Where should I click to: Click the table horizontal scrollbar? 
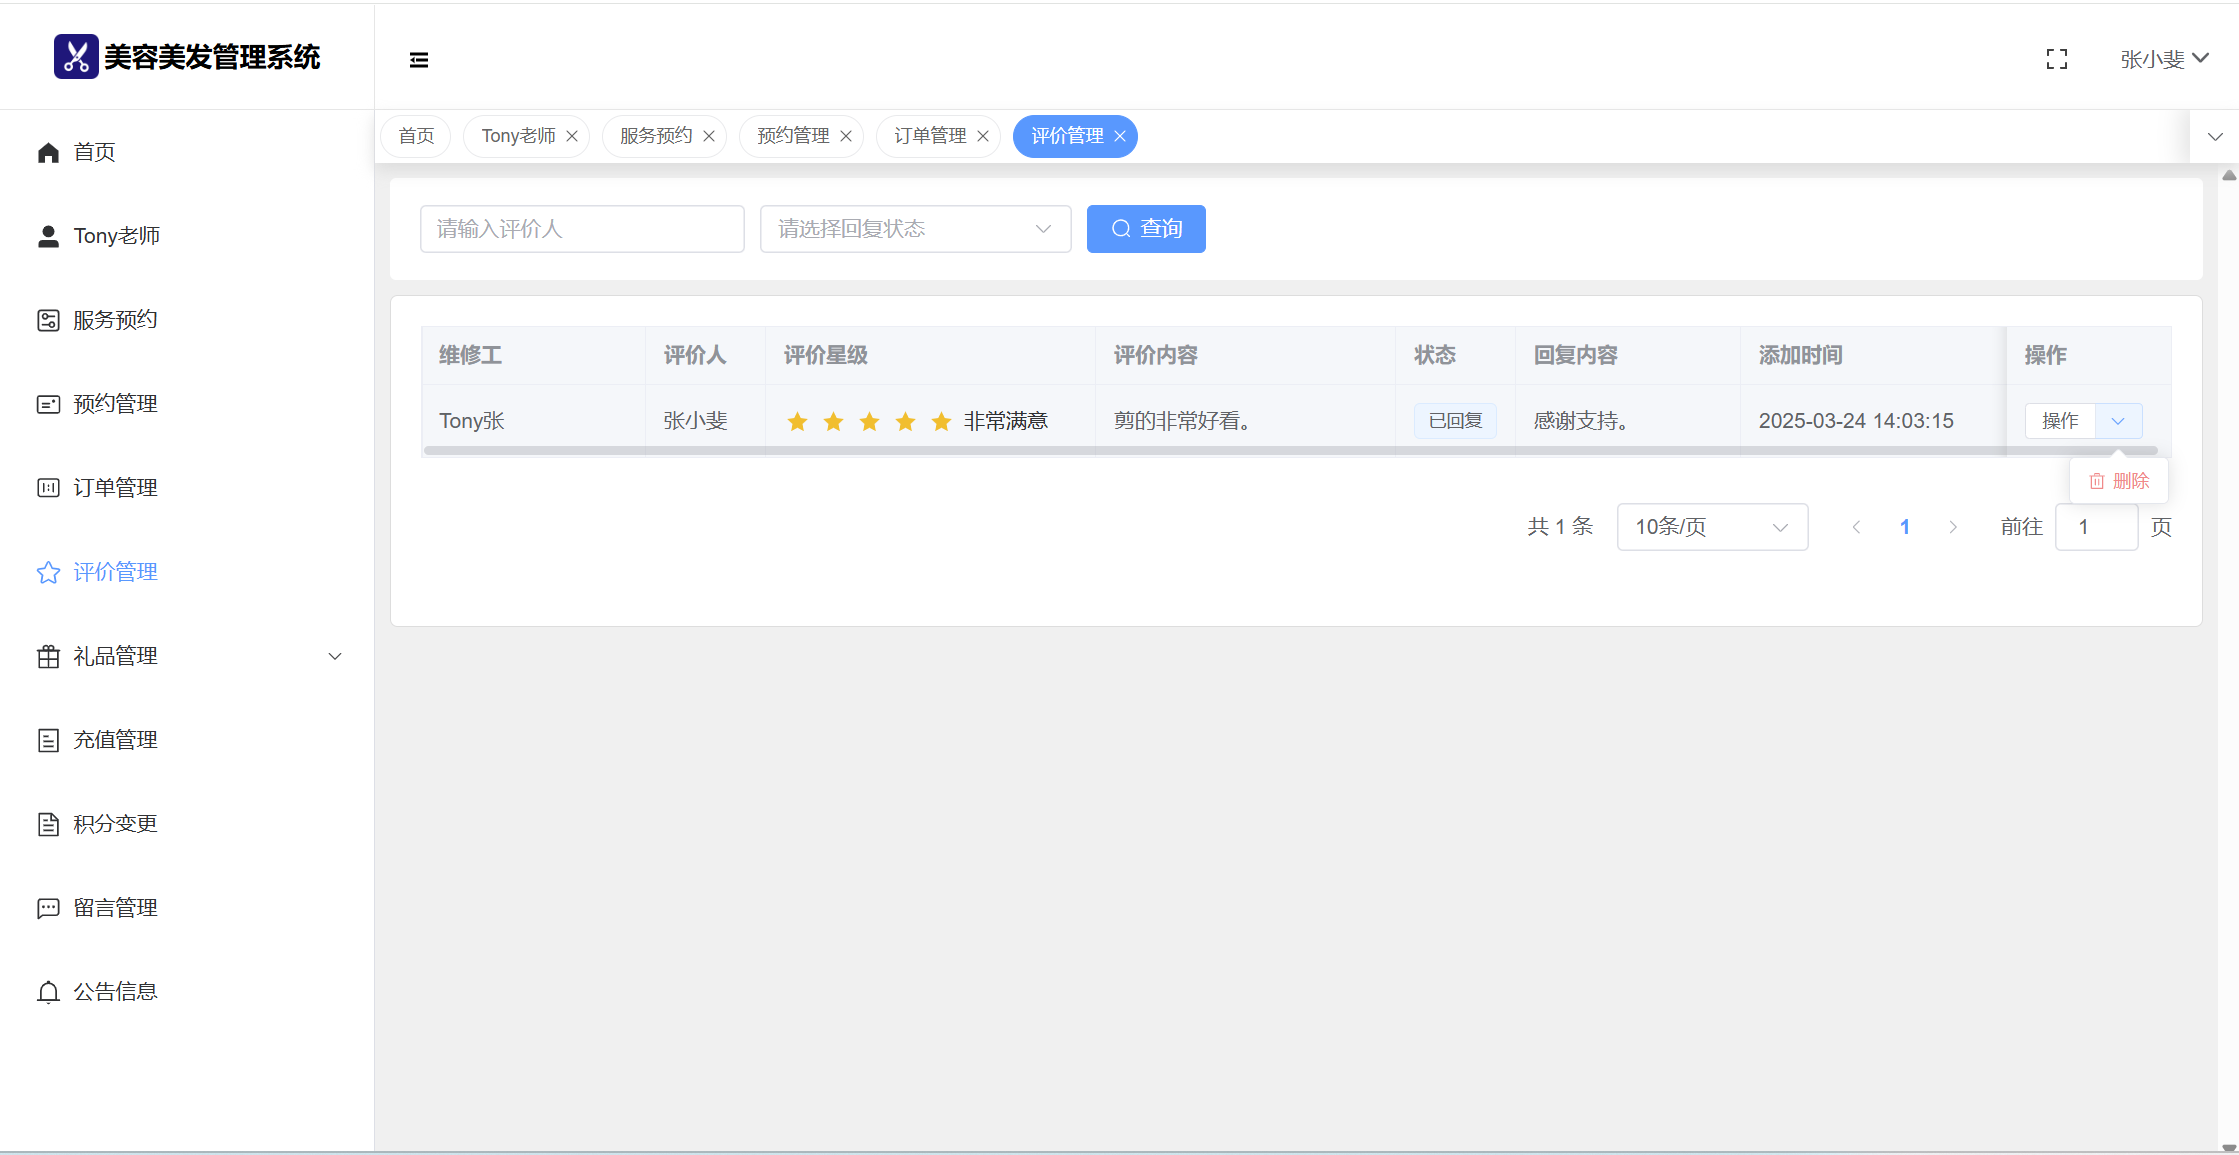1290,451
